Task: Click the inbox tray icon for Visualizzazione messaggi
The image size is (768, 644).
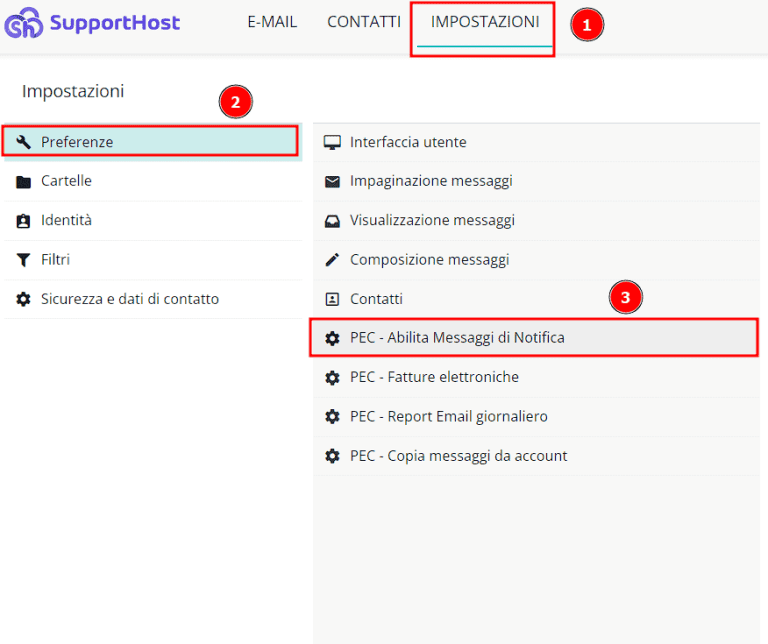Action: tap(333, 220)
